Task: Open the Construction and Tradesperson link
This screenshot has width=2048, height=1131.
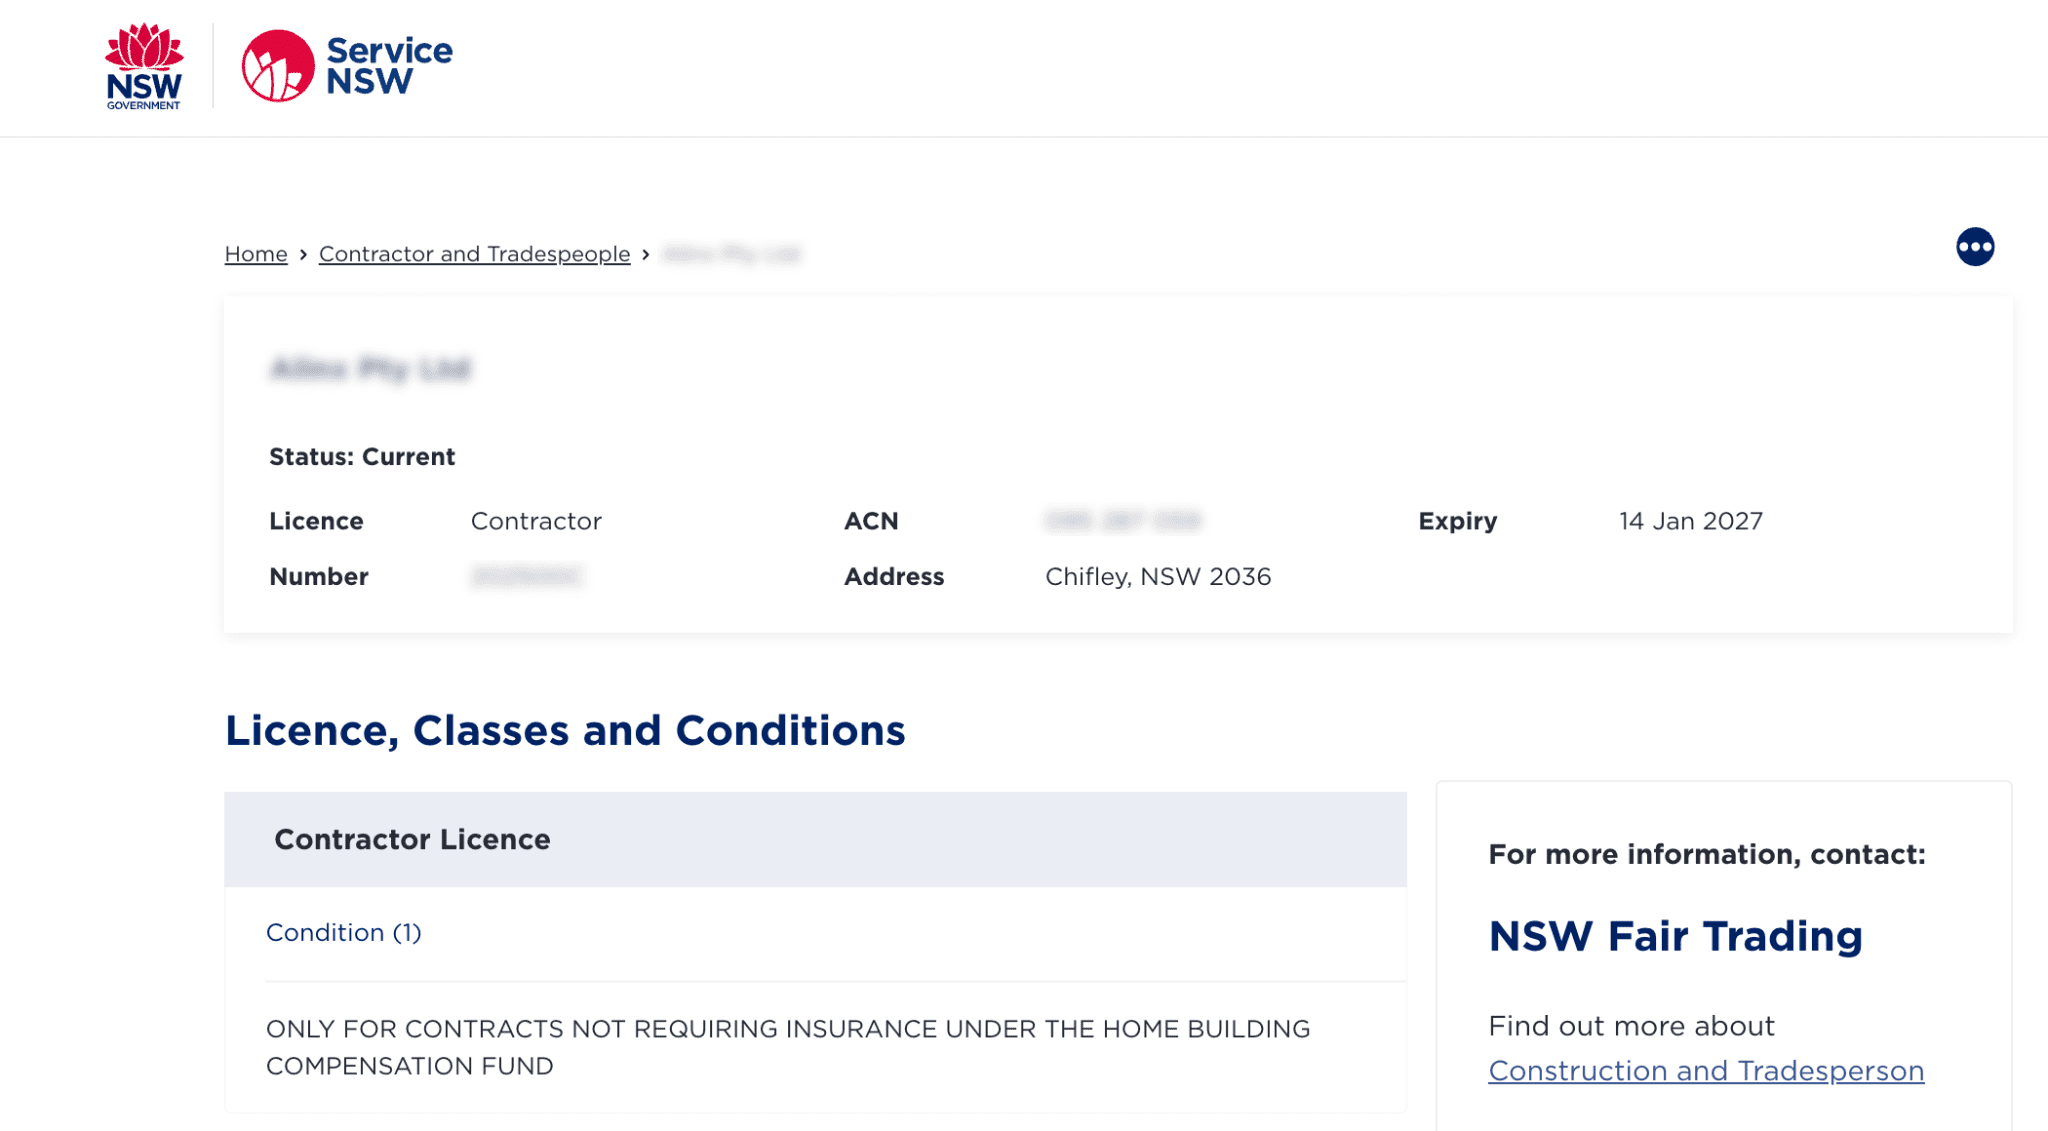Action: 1706,1070
